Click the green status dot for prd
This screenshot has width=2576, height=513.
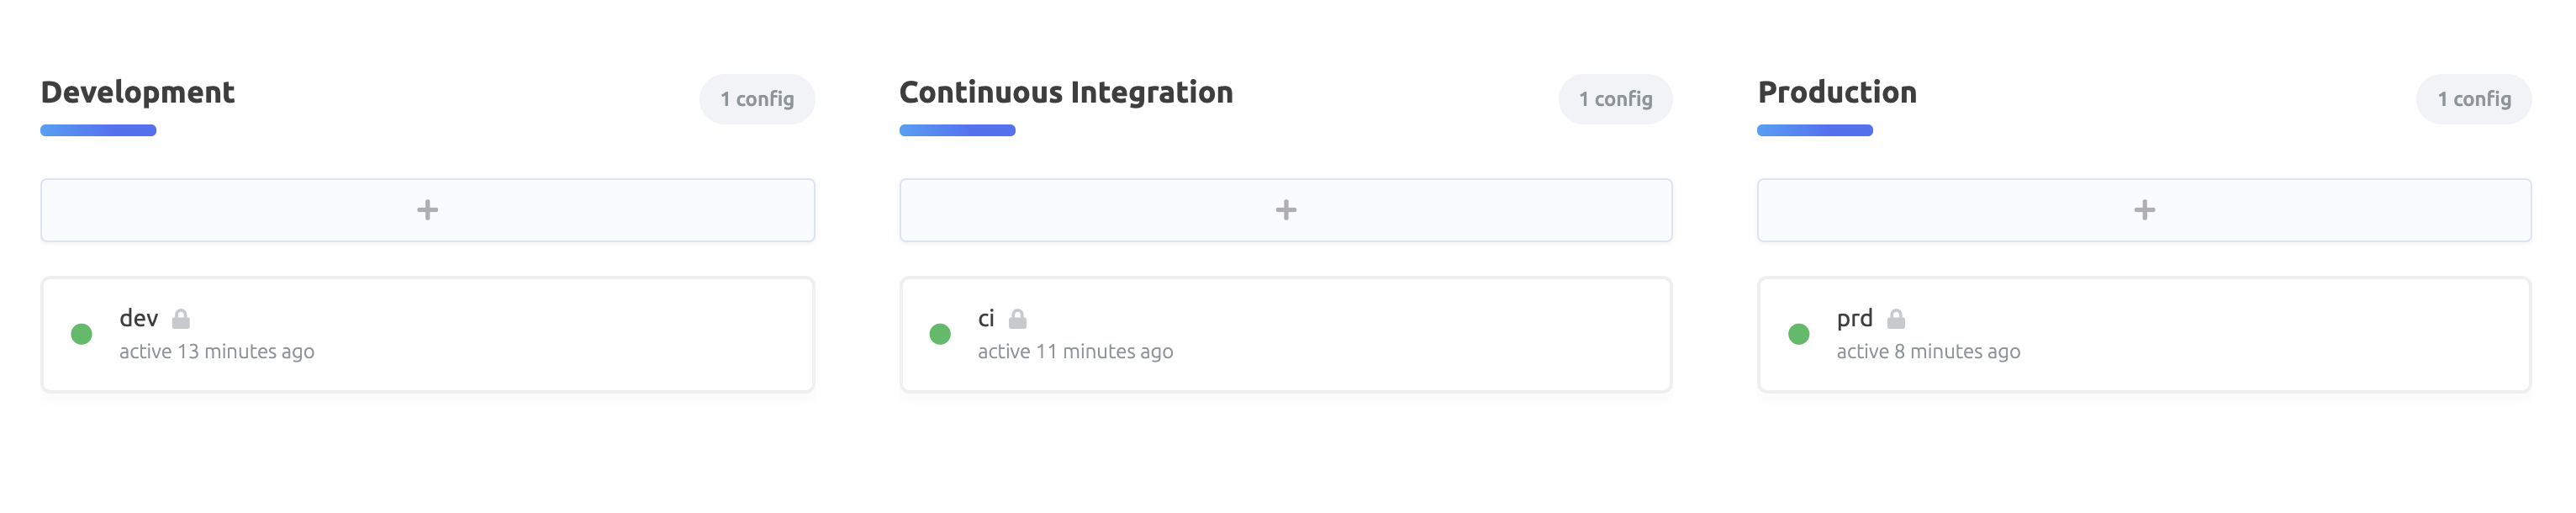(x=1798, y=334)
